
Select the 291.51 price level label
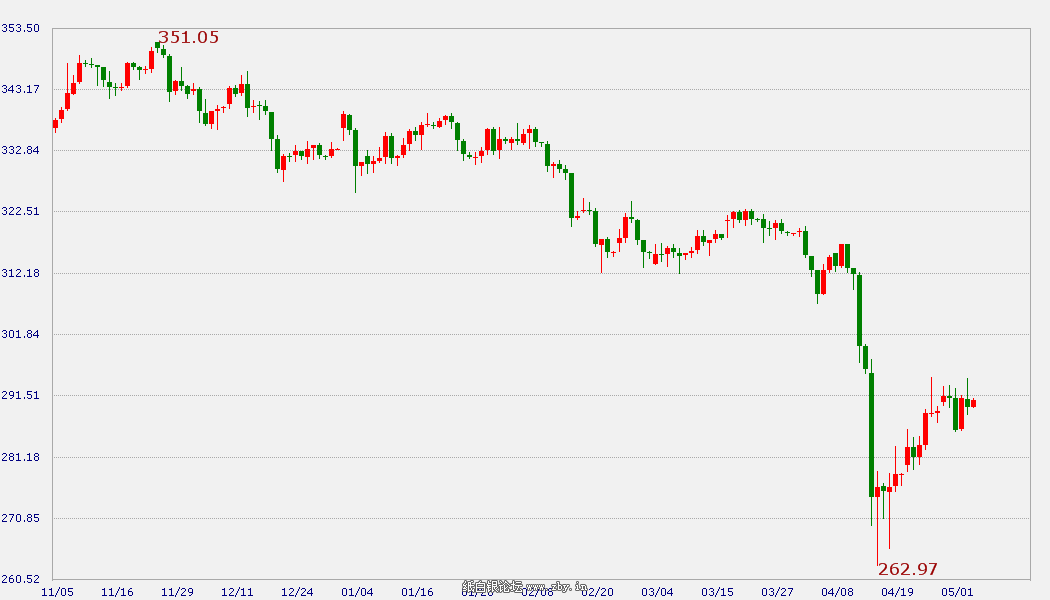(x=20, y=396)
